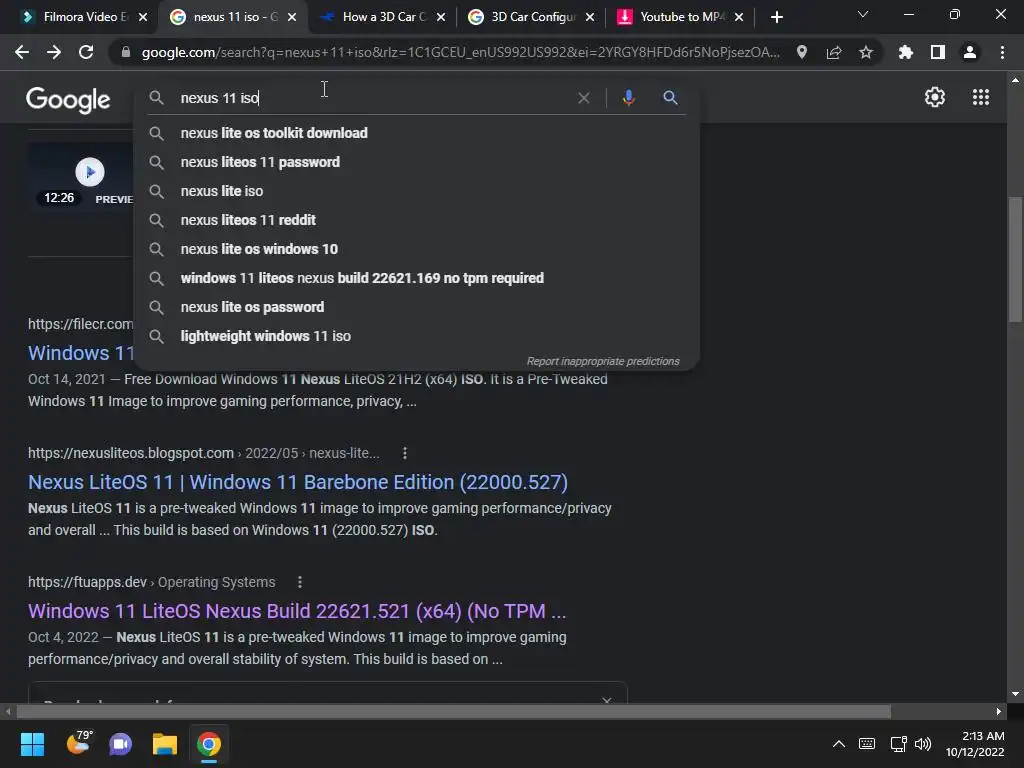This screenshot has height=768, width=1024.
Task: Choose suggestion nexus lite os toolkit download
Action: tap(417, 133)
